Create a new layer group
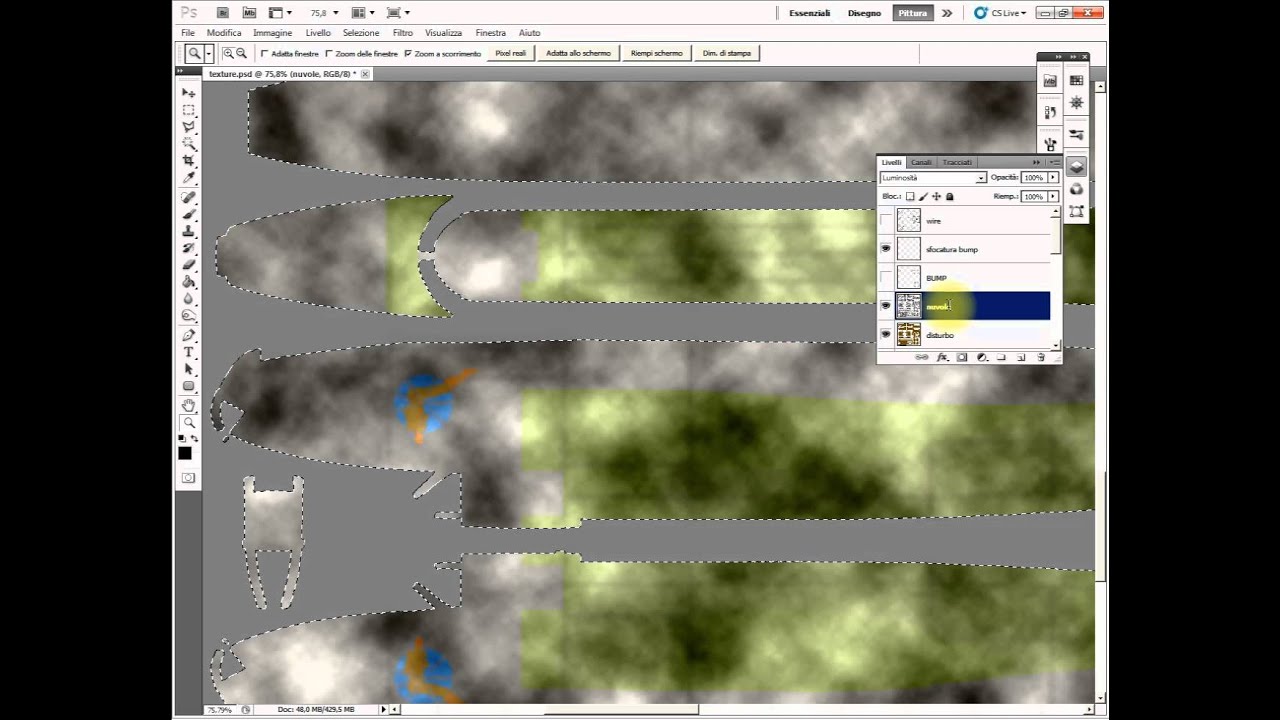The image size is (1280, 720). click(x=1001, y=357)
